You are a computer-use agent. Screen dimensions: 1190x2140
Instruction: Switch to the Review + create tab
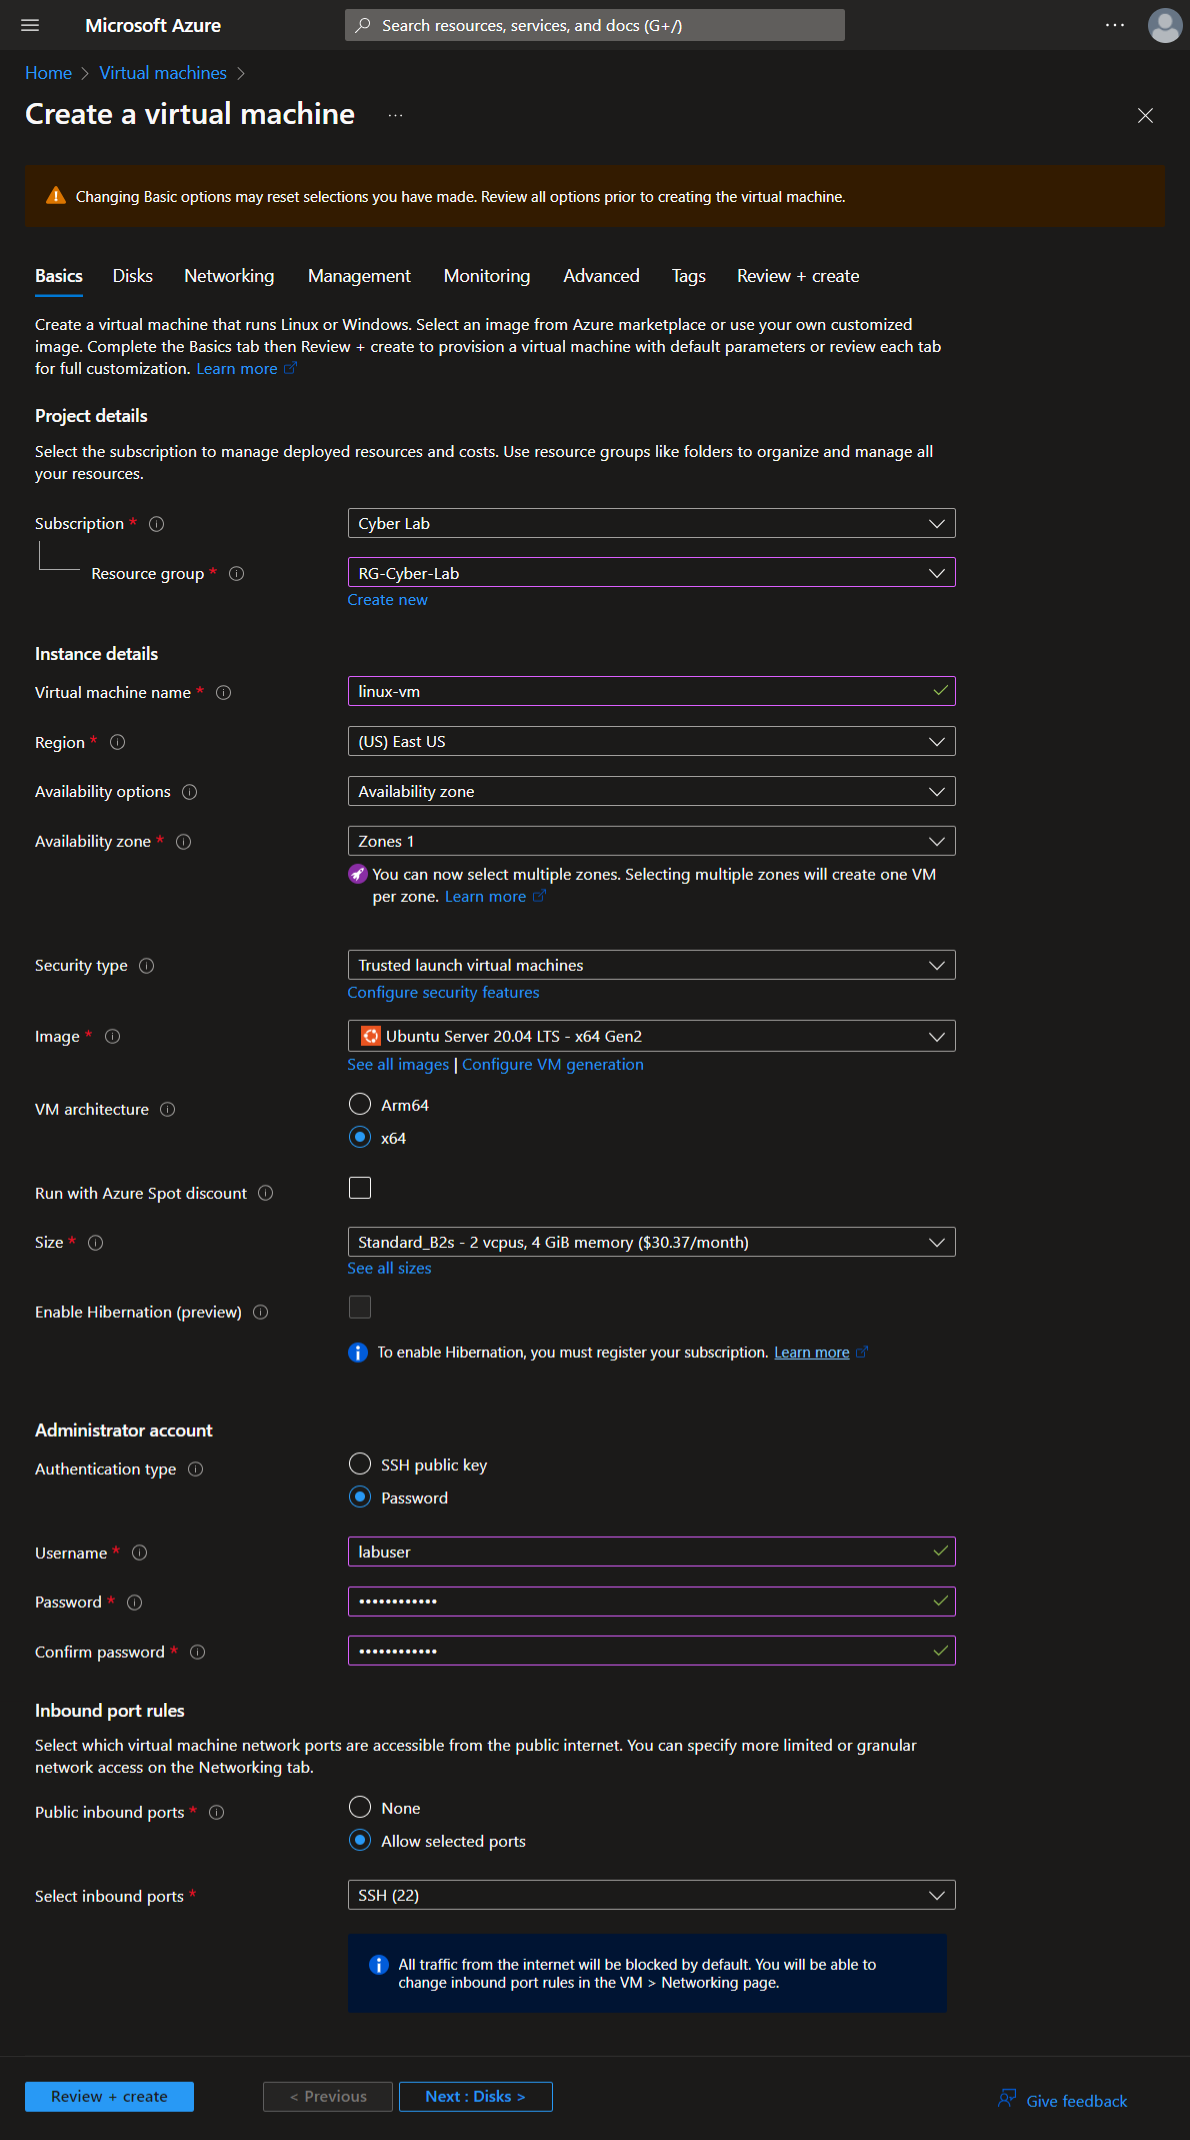click(798, 276)
